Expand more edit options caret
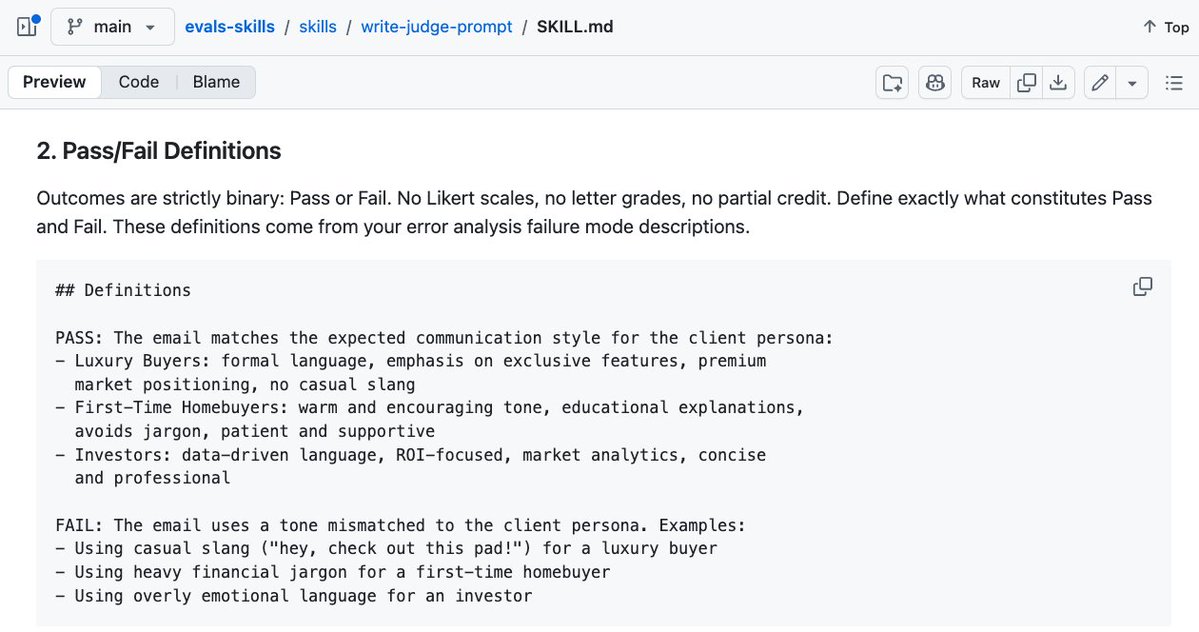This screenshot has height=632, width=1199. pyautogui.click(x=1132, y=83)
